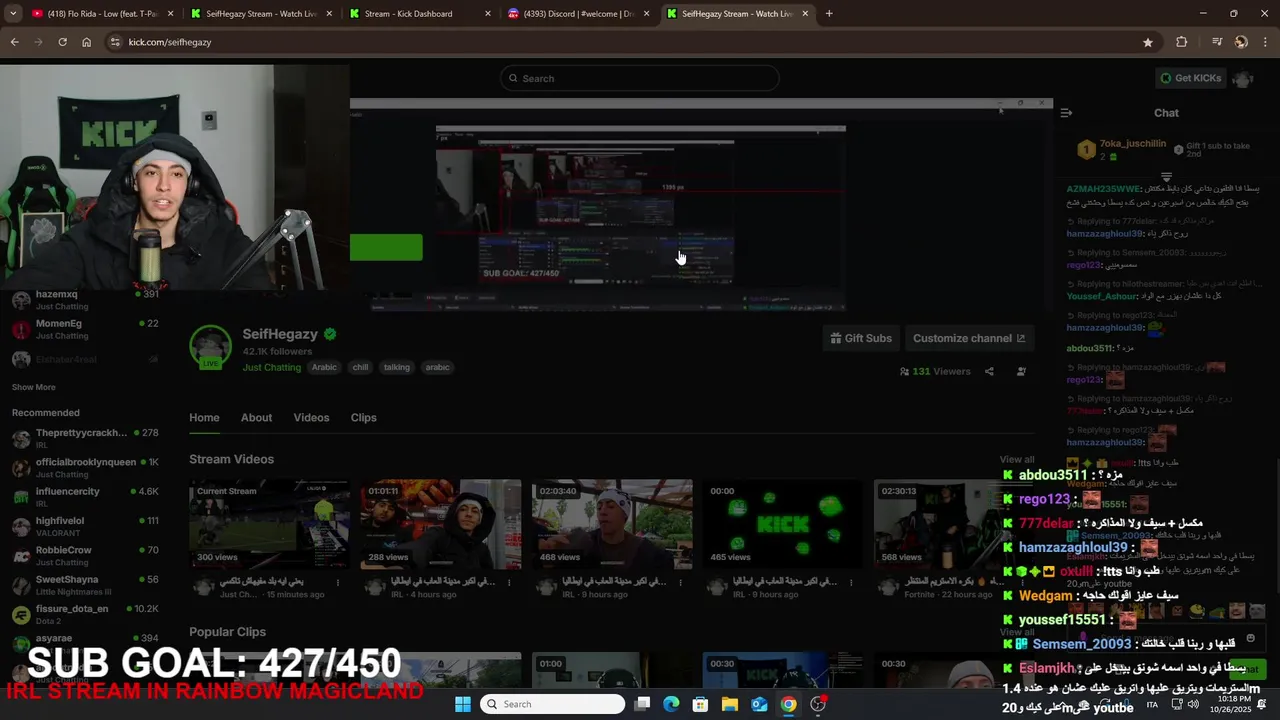Open the channel Clips tab
The image size is (1280, 720).
[363, 418]
